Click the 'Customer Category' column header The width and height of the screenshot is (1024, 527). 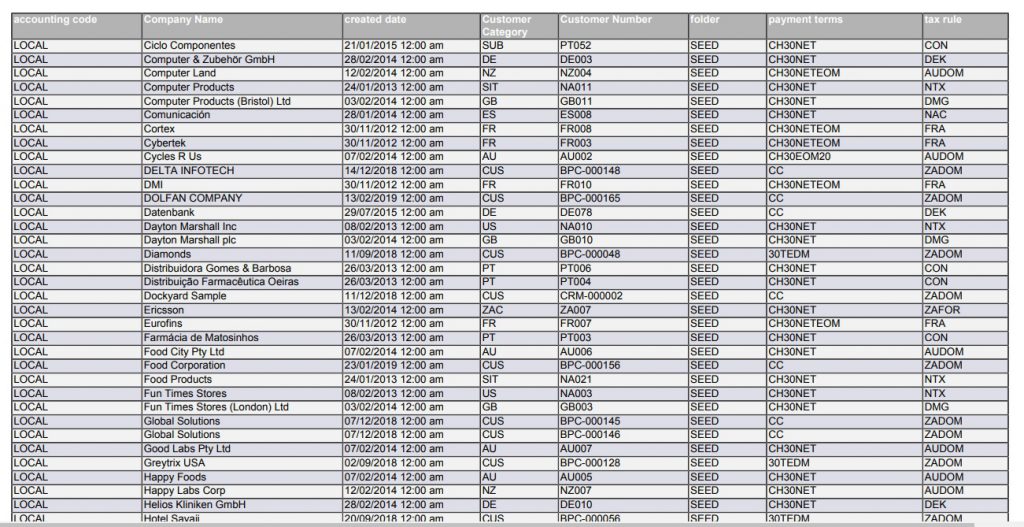519,26
